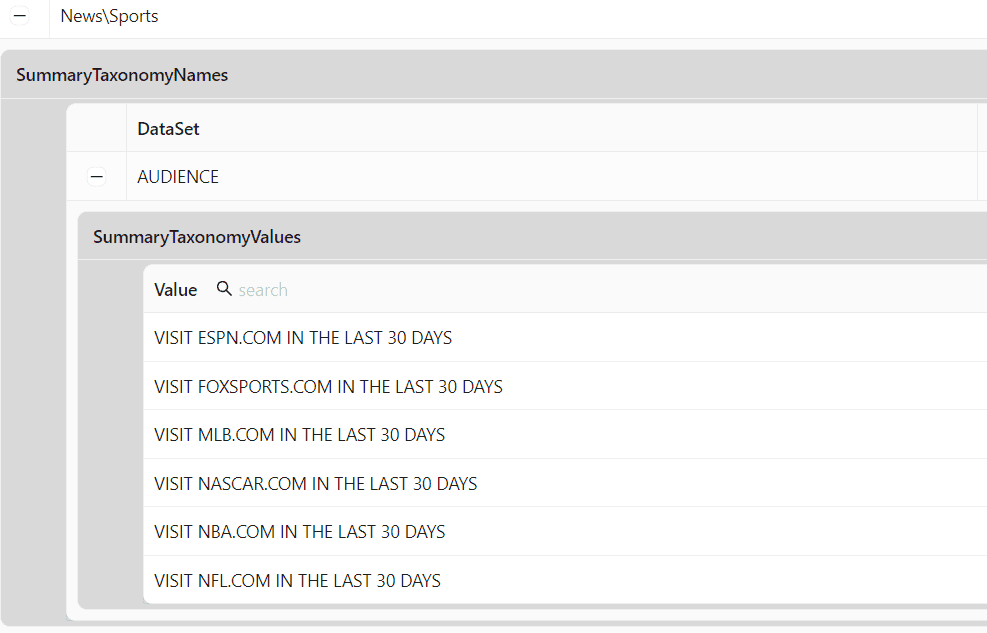The image size is (987, 633).
Task: Click the NFL.COM value row's empty area
Action: [714, 580]
